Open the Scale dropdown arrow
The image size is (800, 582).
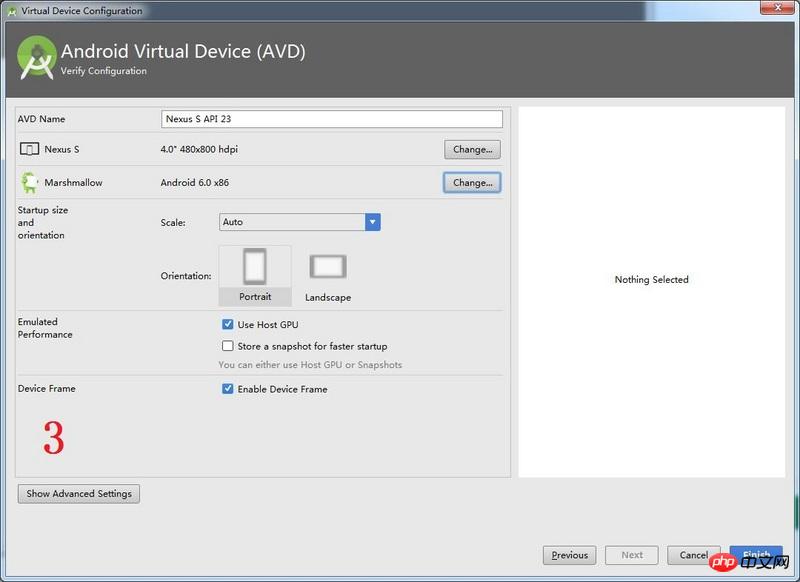(372, 222)
